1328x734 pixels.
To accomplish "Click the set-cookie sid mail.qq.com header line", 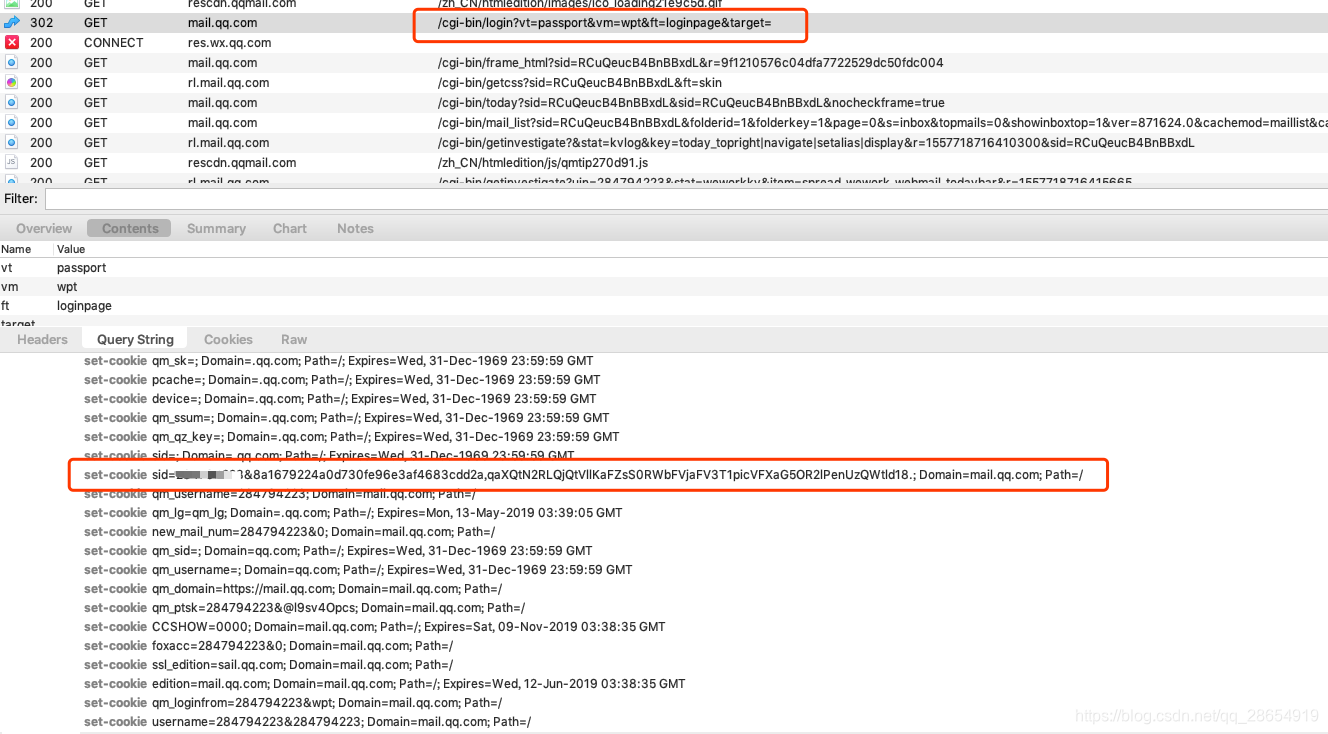I will pos(583,475).
